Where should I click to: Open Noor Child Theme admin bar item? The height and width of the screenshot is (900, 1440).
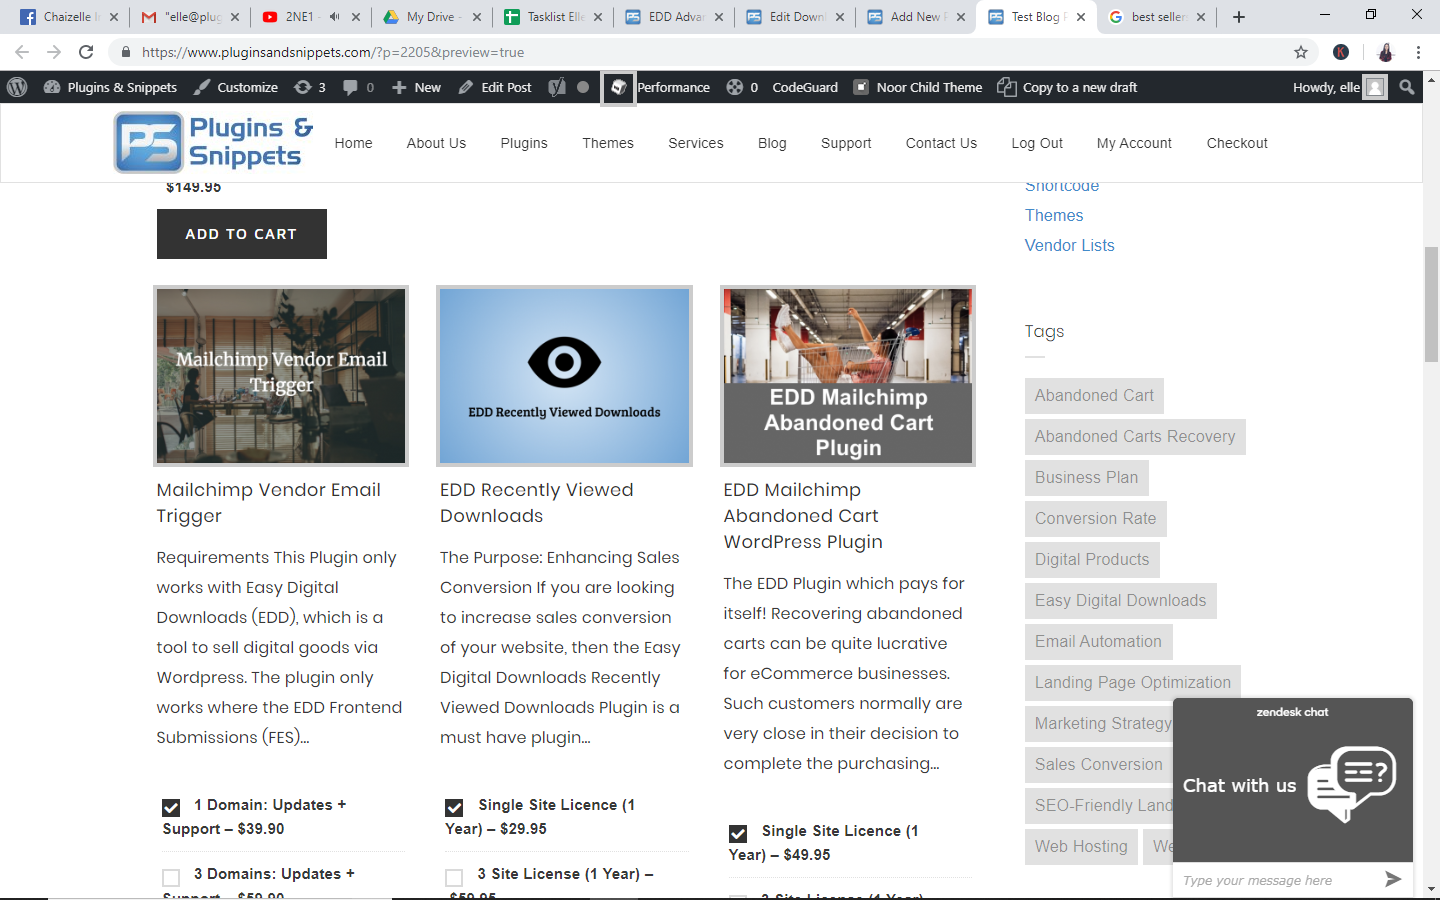918,87
